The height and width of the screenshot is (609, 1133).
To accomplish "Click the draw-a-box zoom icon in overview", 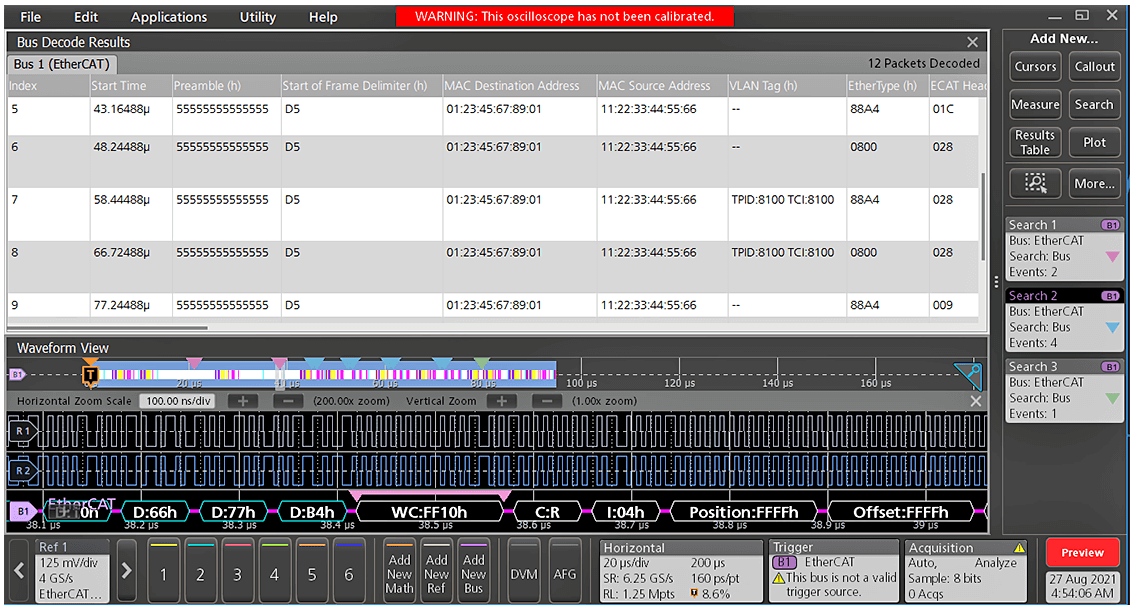I will click(x=969, y=375).
